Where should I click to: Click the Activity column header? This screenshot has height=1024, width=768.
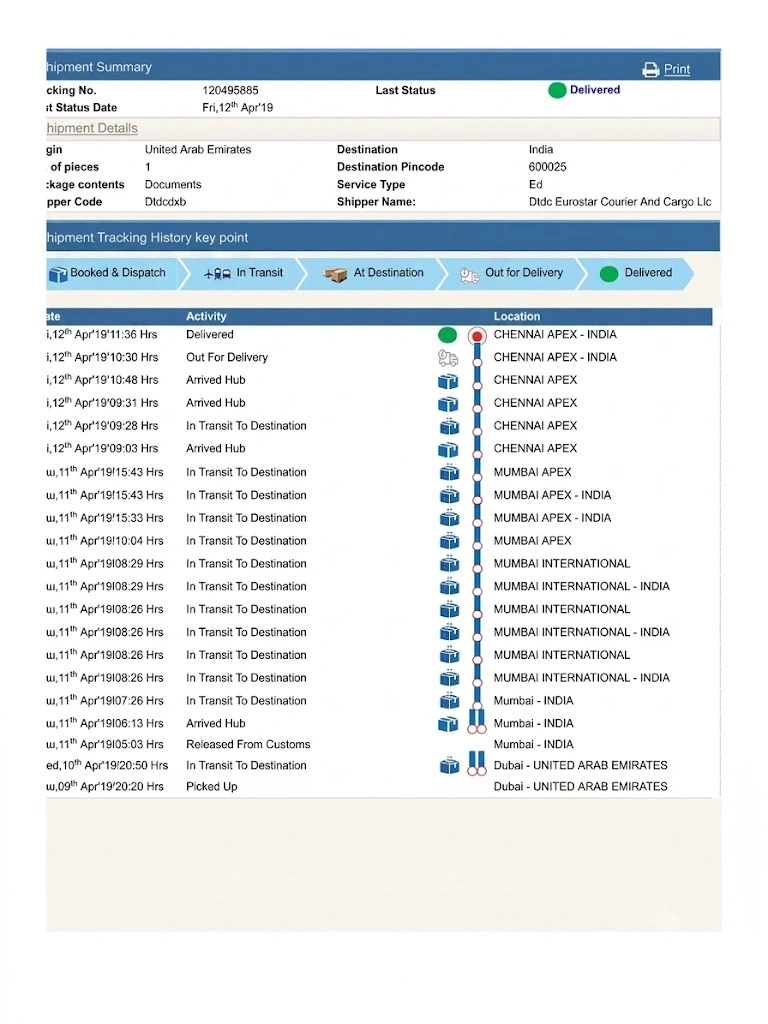click(x=206, y=316)
